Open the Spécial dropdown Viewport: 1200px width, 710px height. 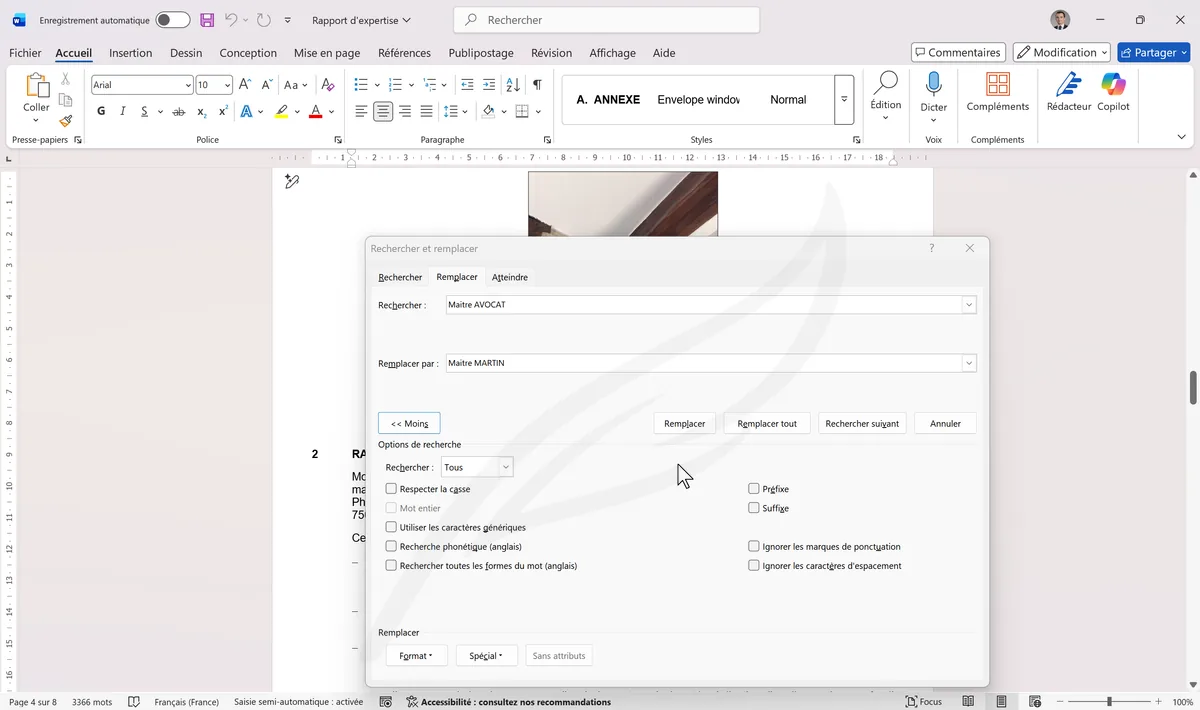[x=486, y=655]
